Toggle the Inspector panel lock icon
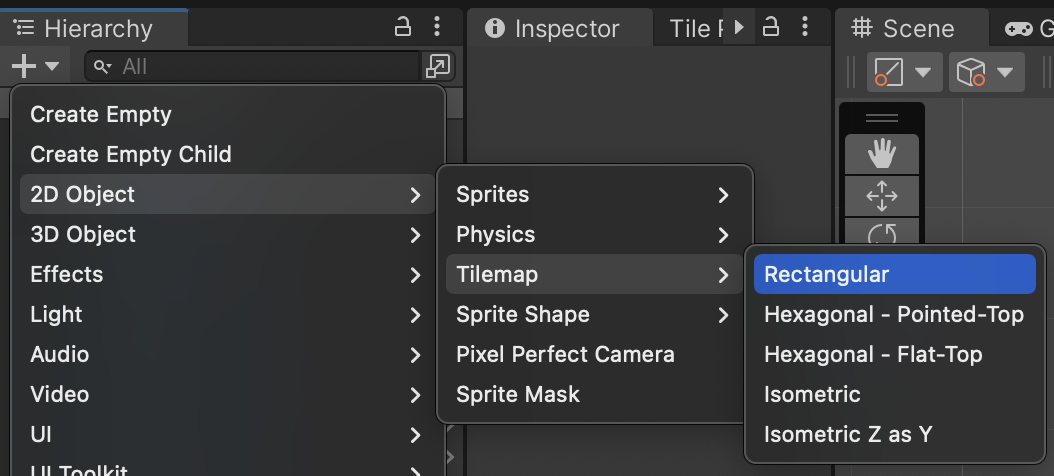Image resolution: width=1054 pixels, height=476 pixels. [771, 27]
